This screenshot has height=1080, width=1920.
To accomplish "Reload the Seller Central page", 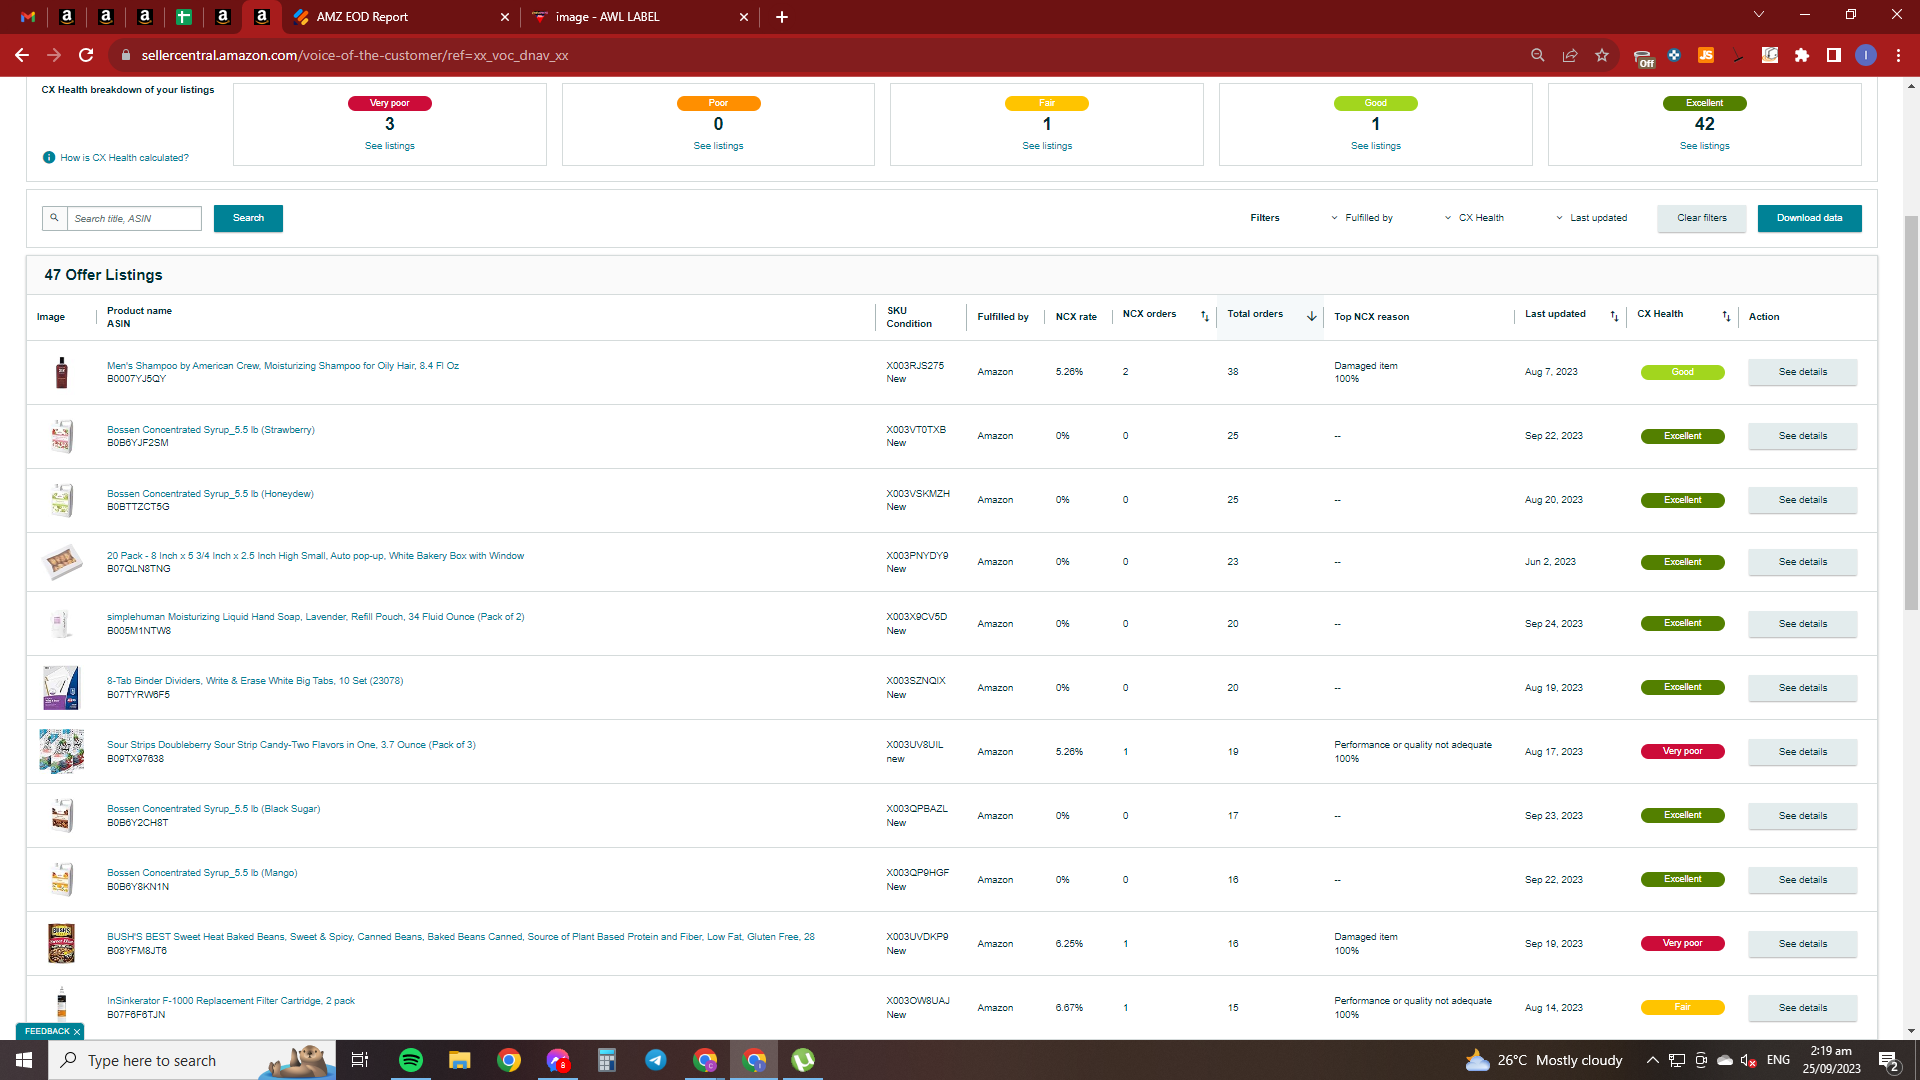I will pyautogui.click(x=86, y=55).
